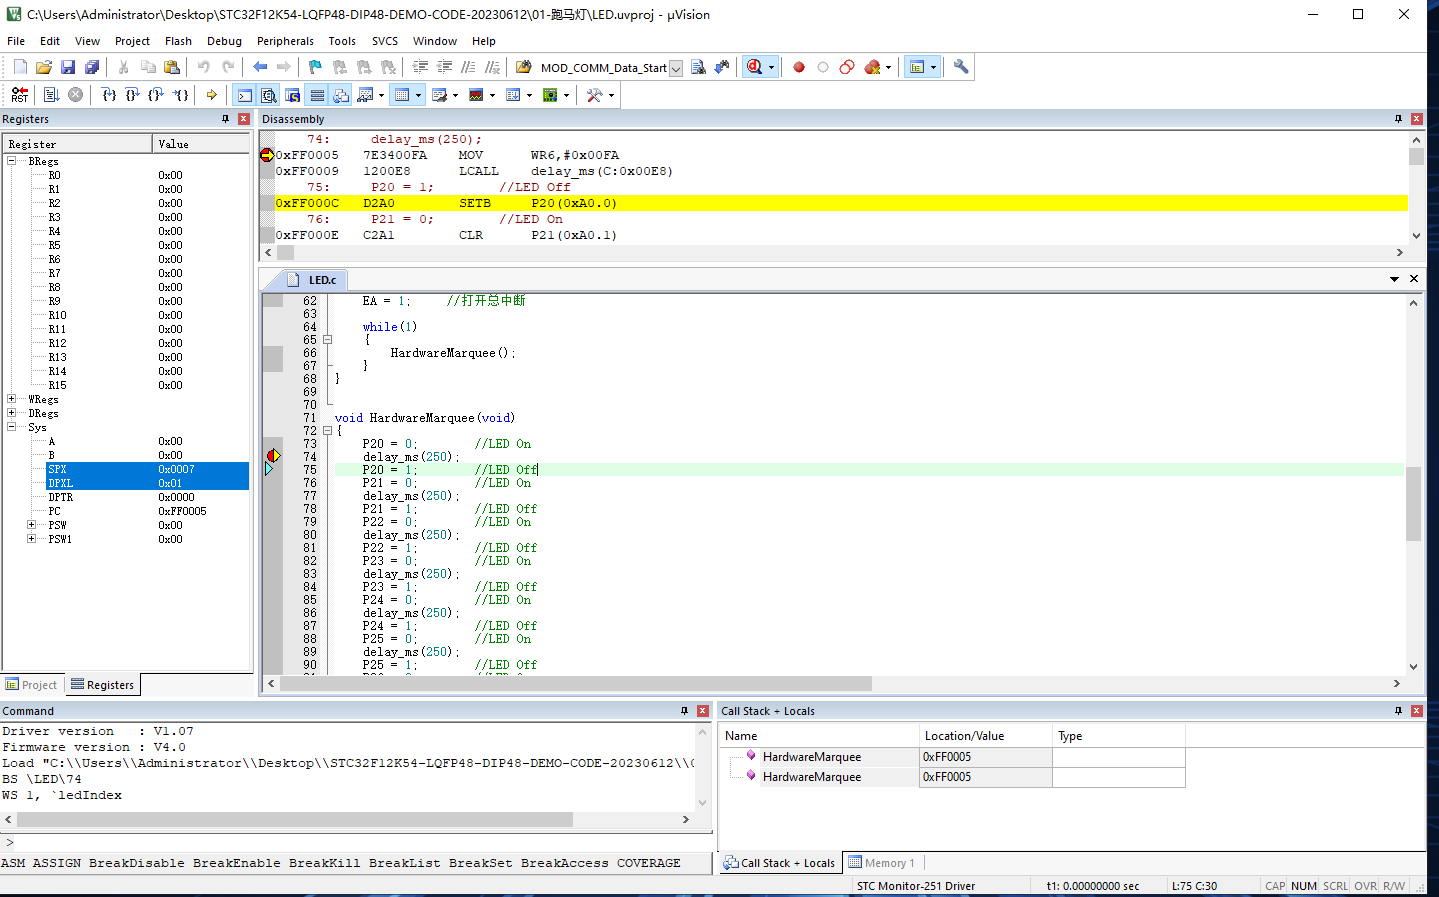
Task: Select the SPX register row
Action: 147,469
